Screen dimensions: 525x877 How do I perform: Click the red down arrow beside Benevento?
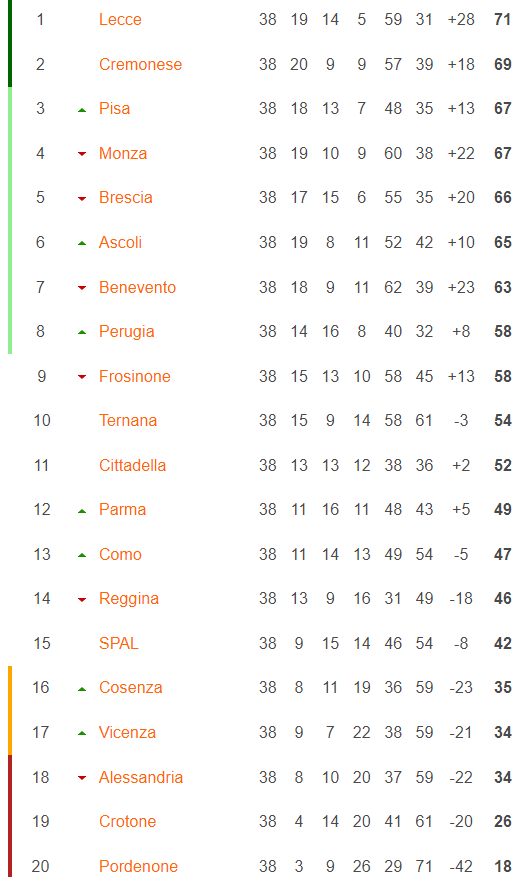pos(82,288)
